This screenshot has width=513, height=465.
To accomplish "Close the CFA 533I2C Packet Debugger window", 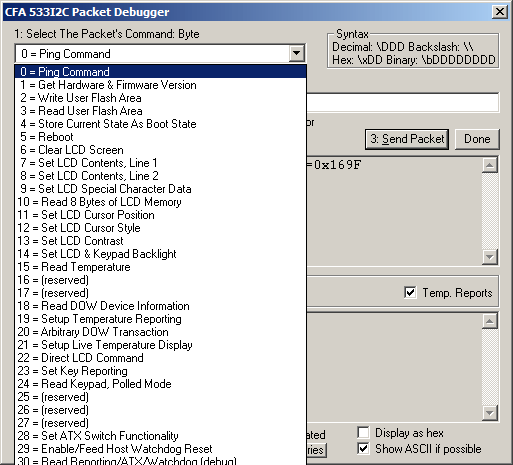I will coord(500,12).
